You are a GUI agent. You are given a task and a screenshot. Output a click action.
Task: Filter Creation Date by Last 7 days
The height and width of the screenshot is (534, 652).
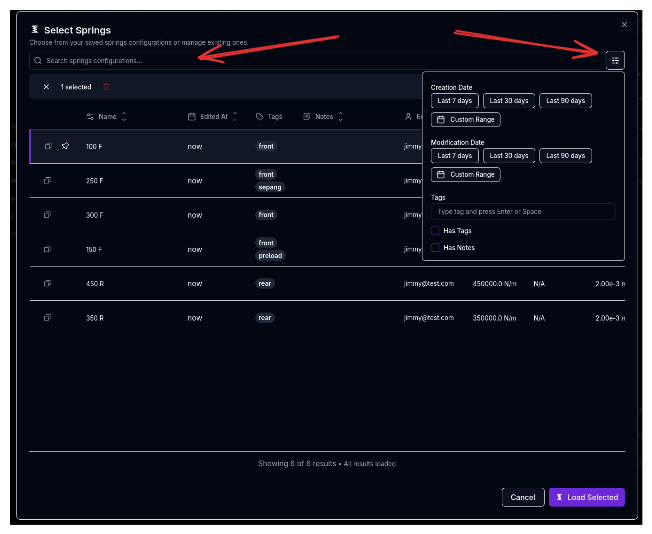[455, 101]
